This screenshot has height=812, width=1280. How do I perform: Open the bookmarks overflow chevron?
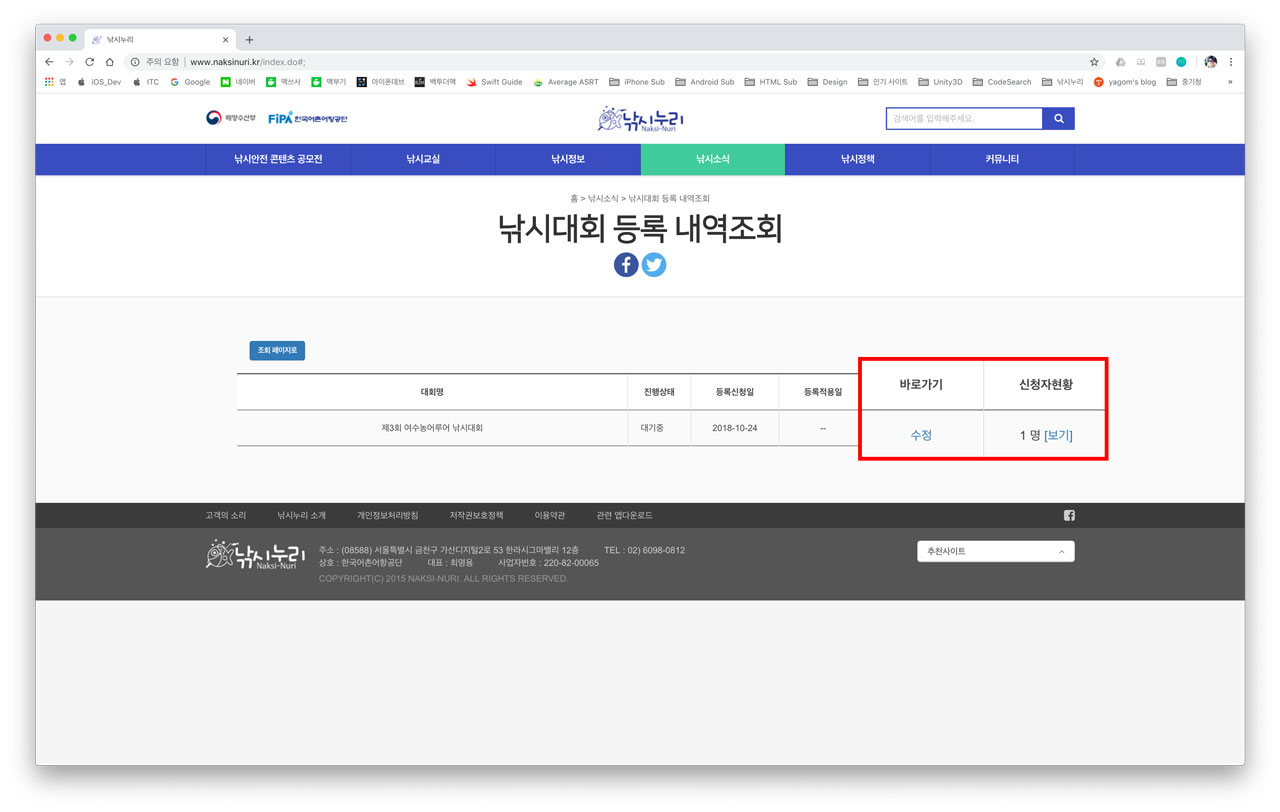coord(1231,82)
